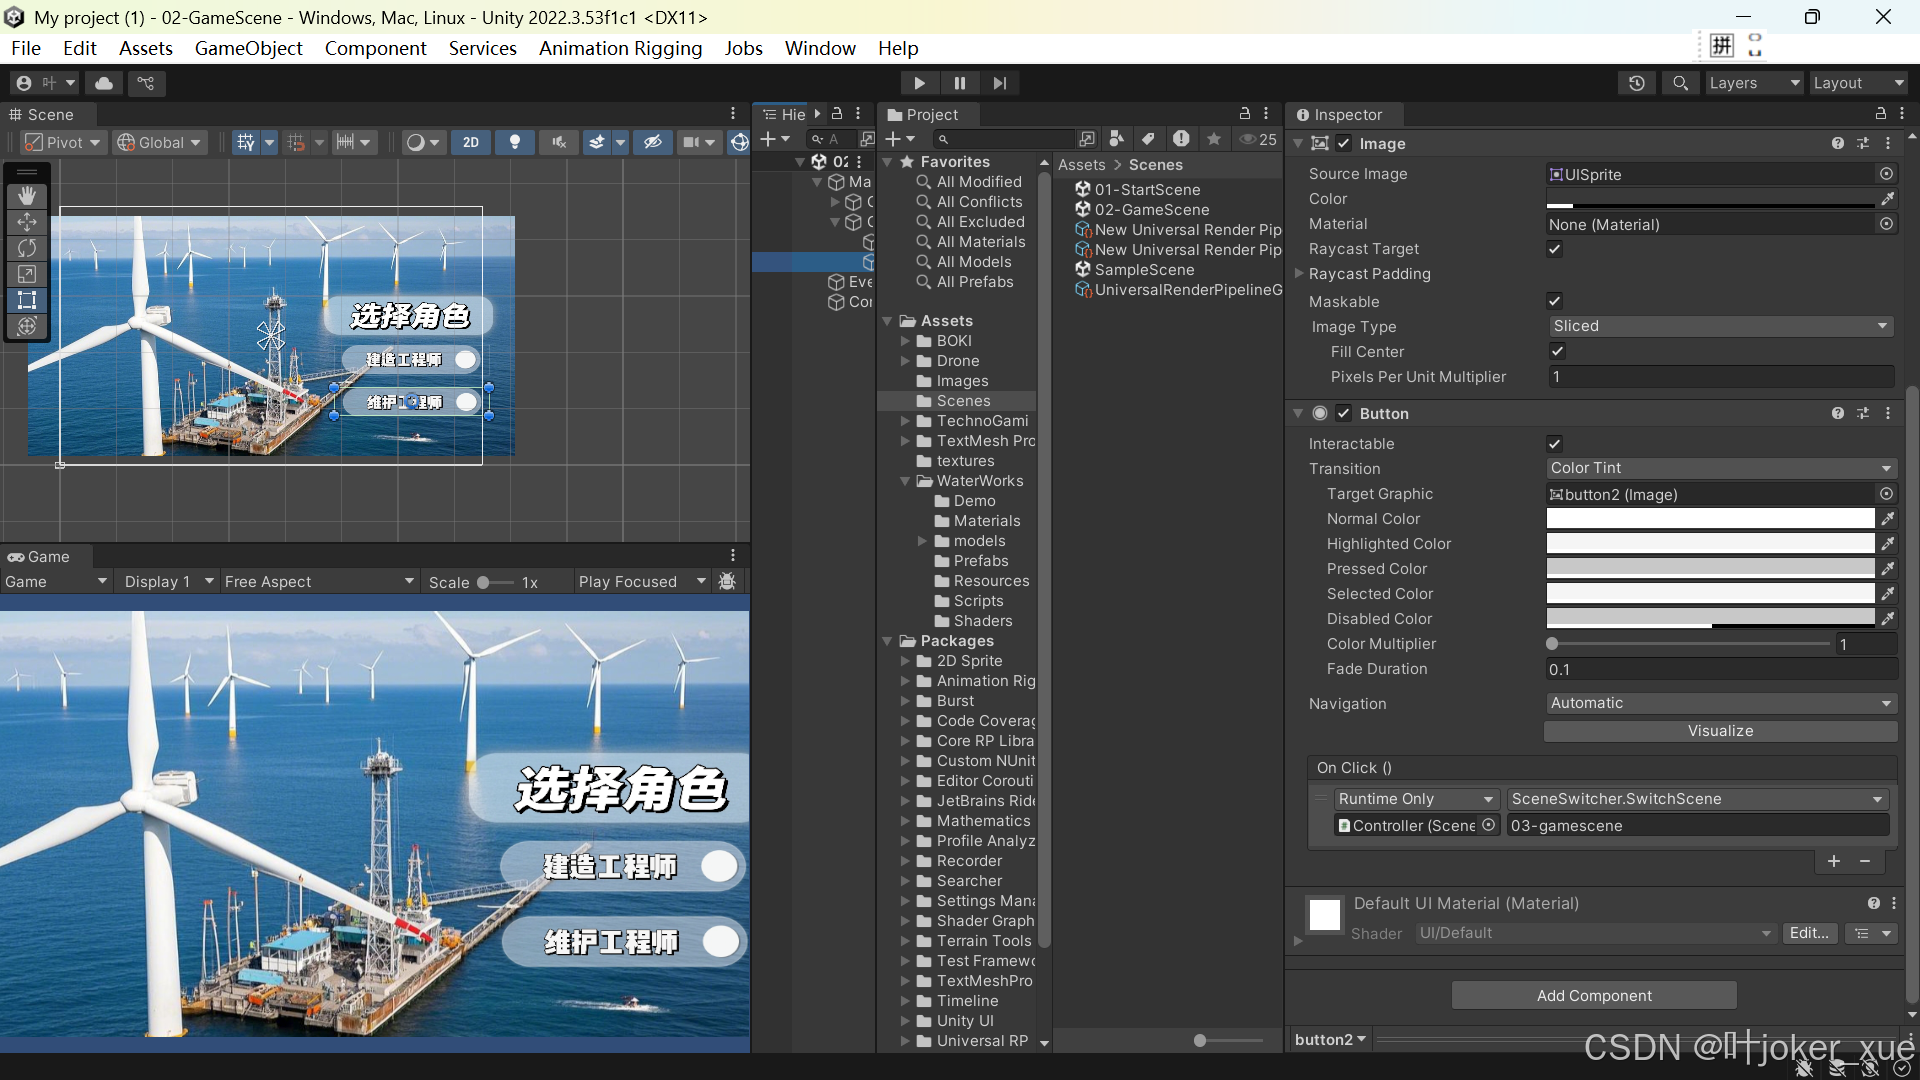
Task: Activate the Rect Transform tool
Action: click(27, 300)
